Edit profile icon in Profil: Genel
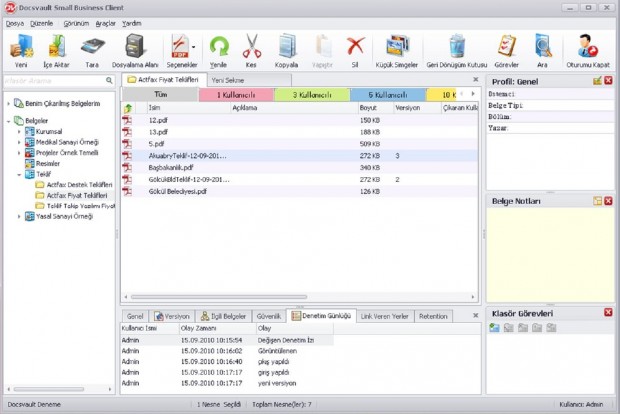This screenshot has height=414, width=620. 597,81
